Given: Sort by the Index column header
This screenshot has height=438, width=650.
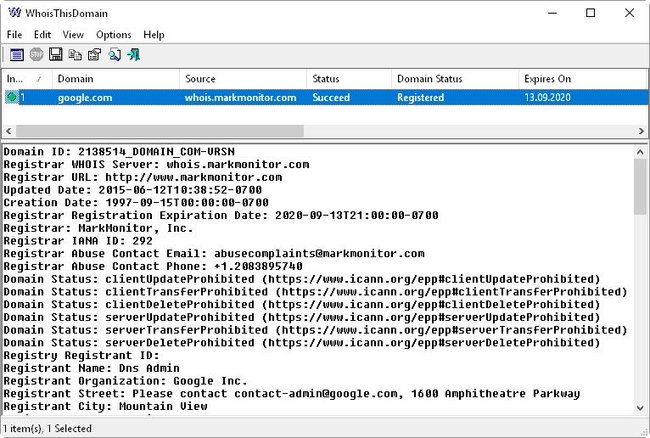Looking at the screenshot, I should click(27, 79).
